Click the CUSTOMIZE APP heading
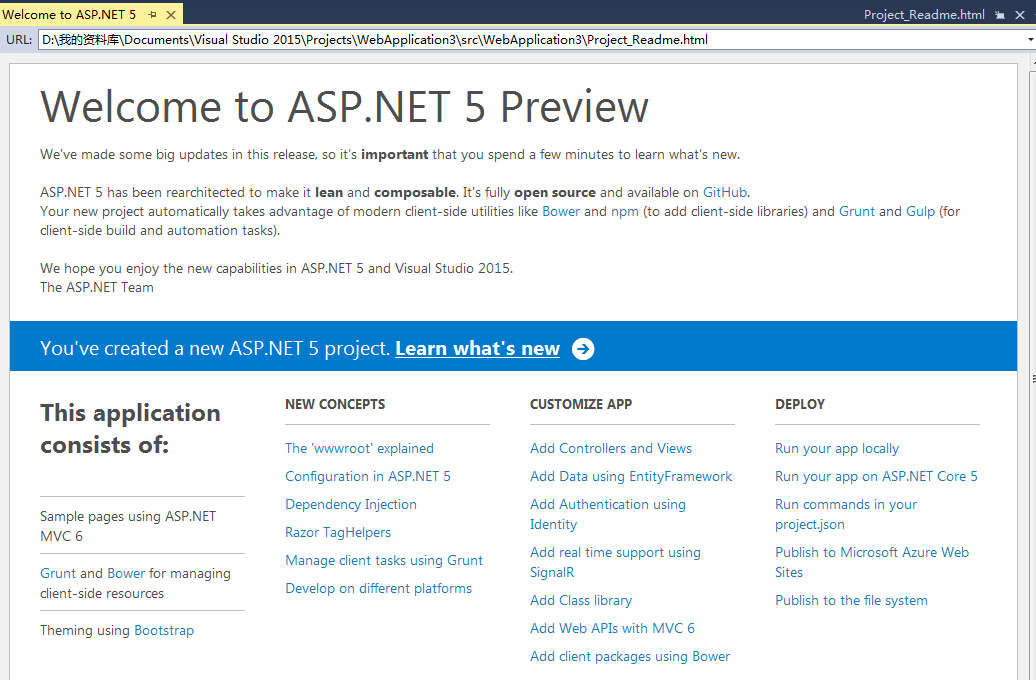The width and height of the screenshot is (1036, 680). click(581, 404)
